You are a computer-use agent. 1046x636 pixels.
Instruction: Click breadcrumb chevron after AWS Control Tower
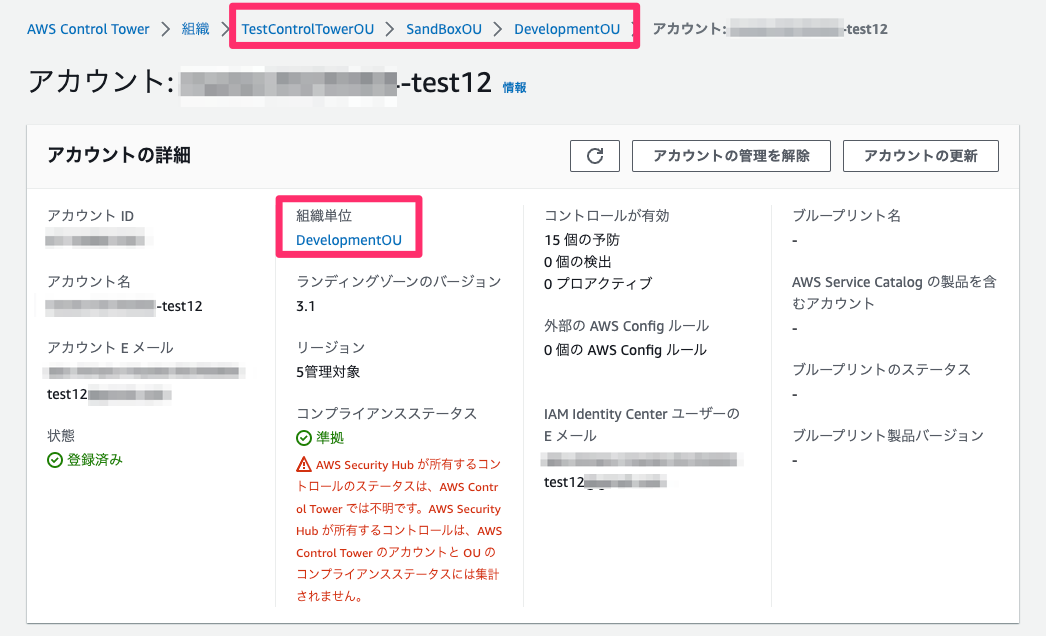coord(165,29)
